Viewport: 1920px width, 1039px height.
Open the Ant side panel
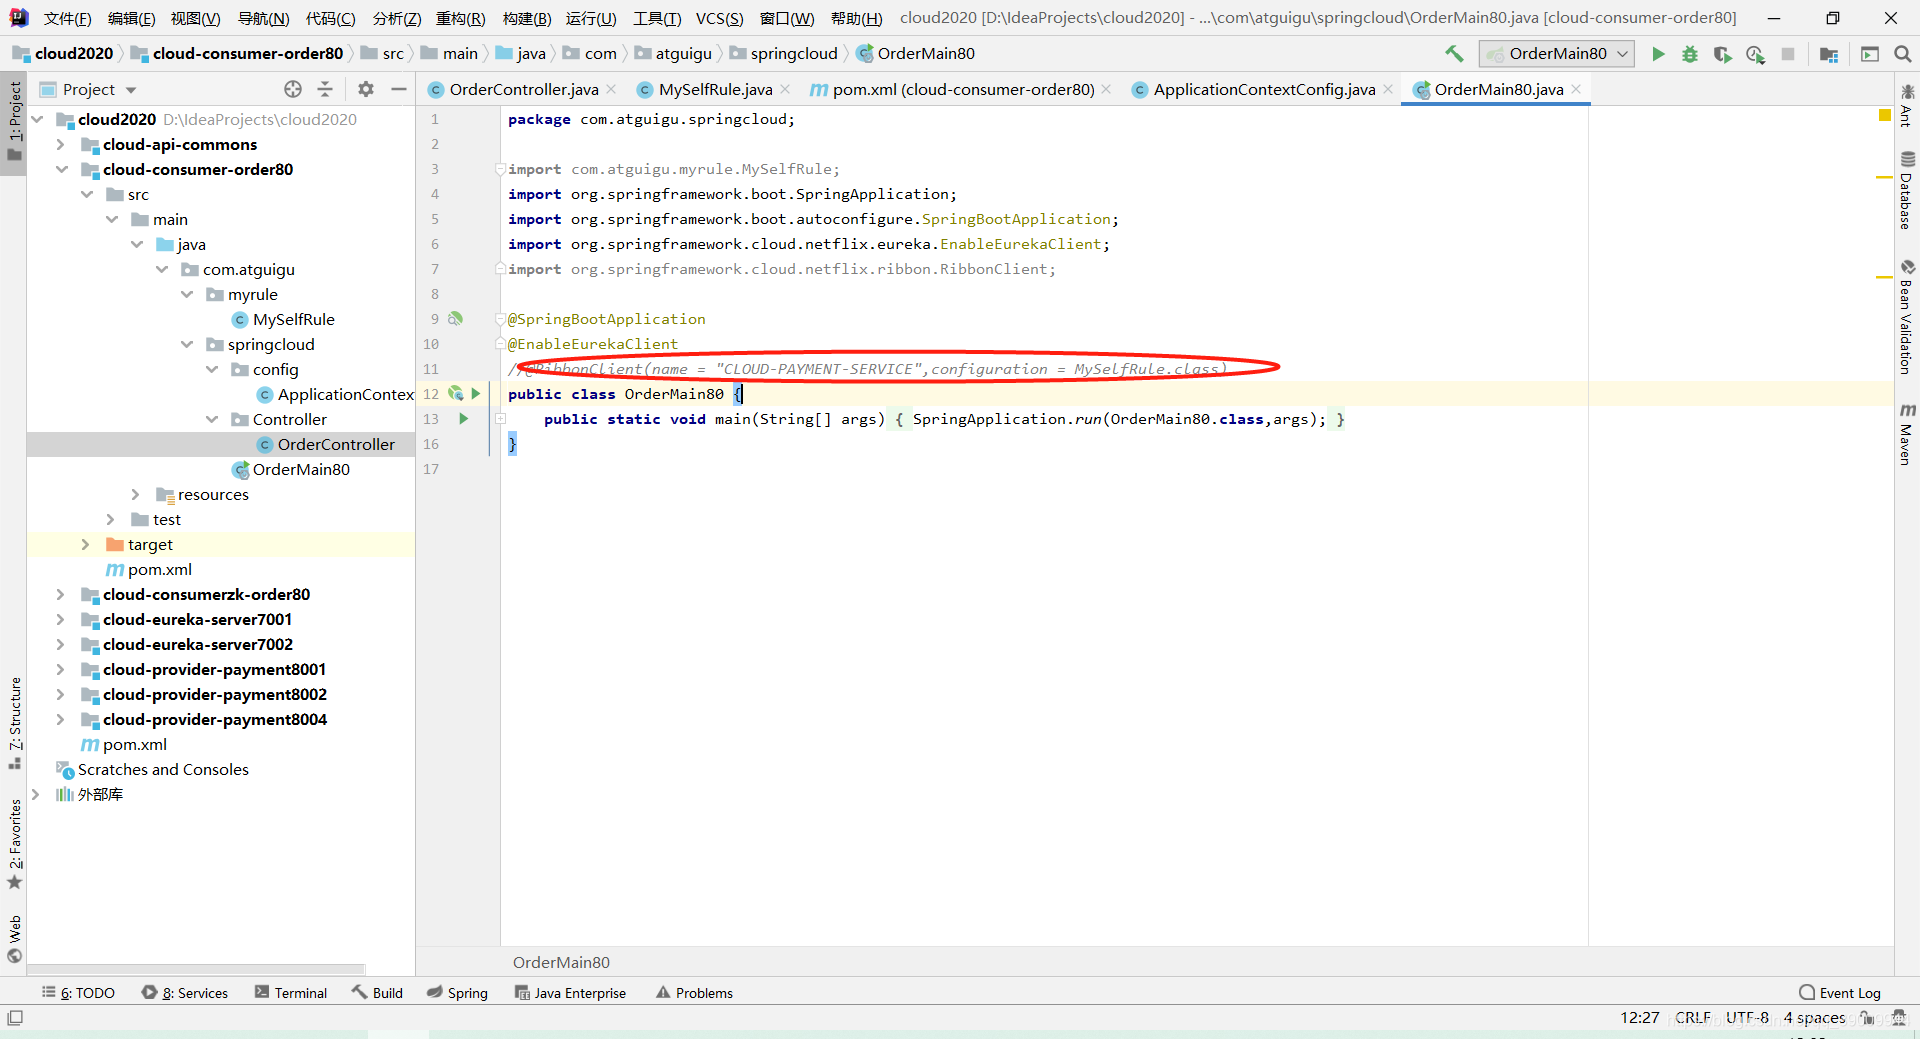(1907, 105)
